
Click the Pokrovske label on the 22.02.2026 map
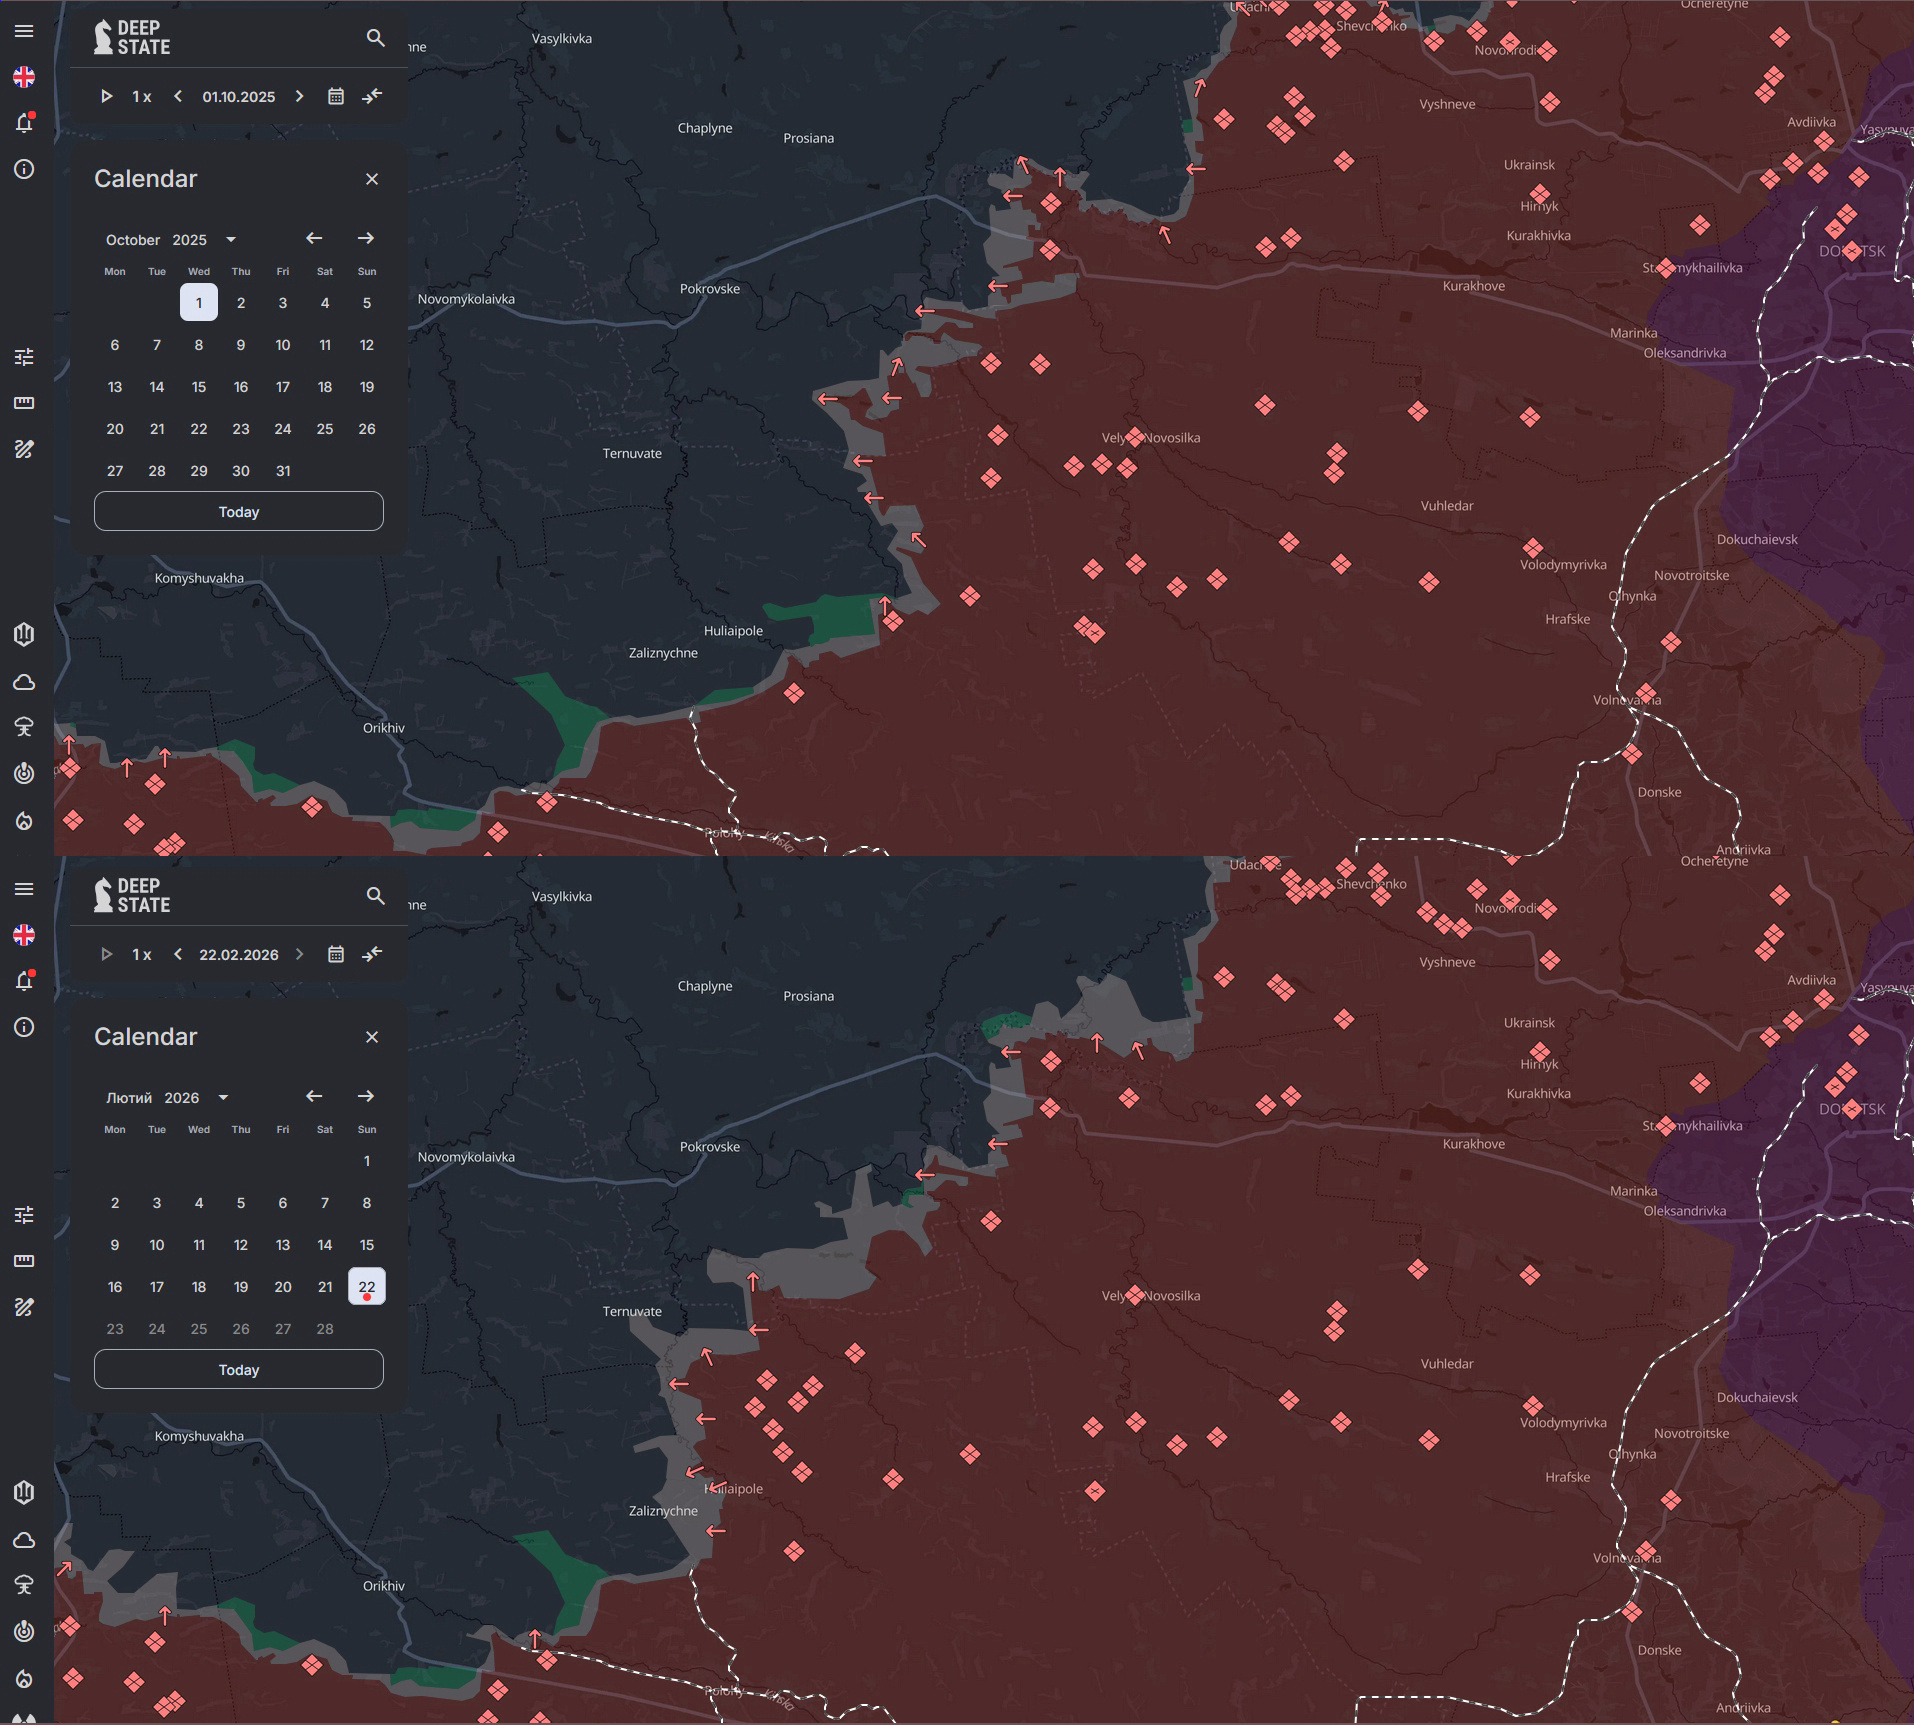[x=710, y=1147]
